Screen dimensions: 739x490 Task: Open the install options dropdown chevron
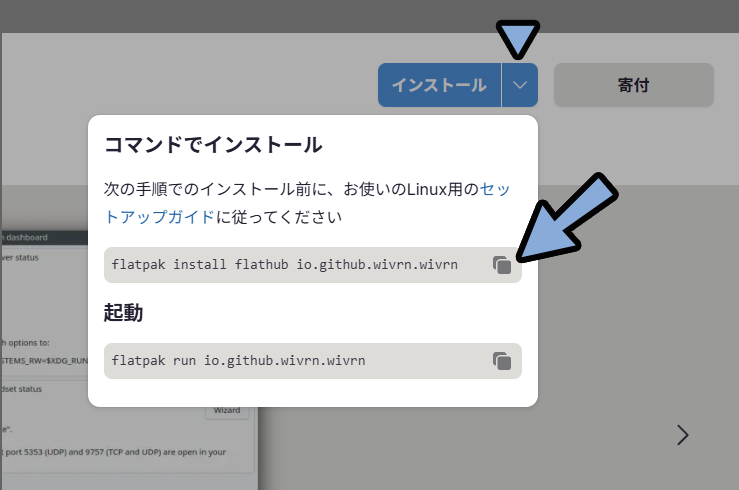(520, 85)
